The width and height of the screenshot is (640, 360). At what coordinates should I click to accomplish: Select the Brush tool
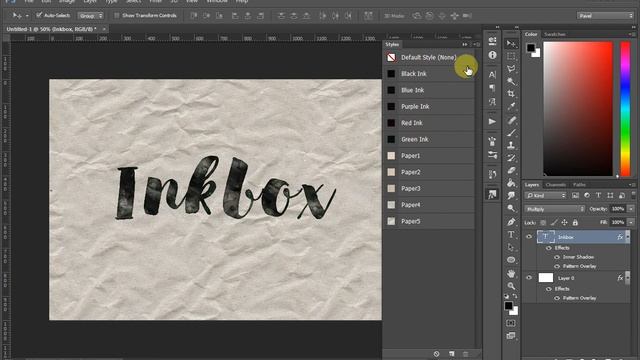coord(511,133)
